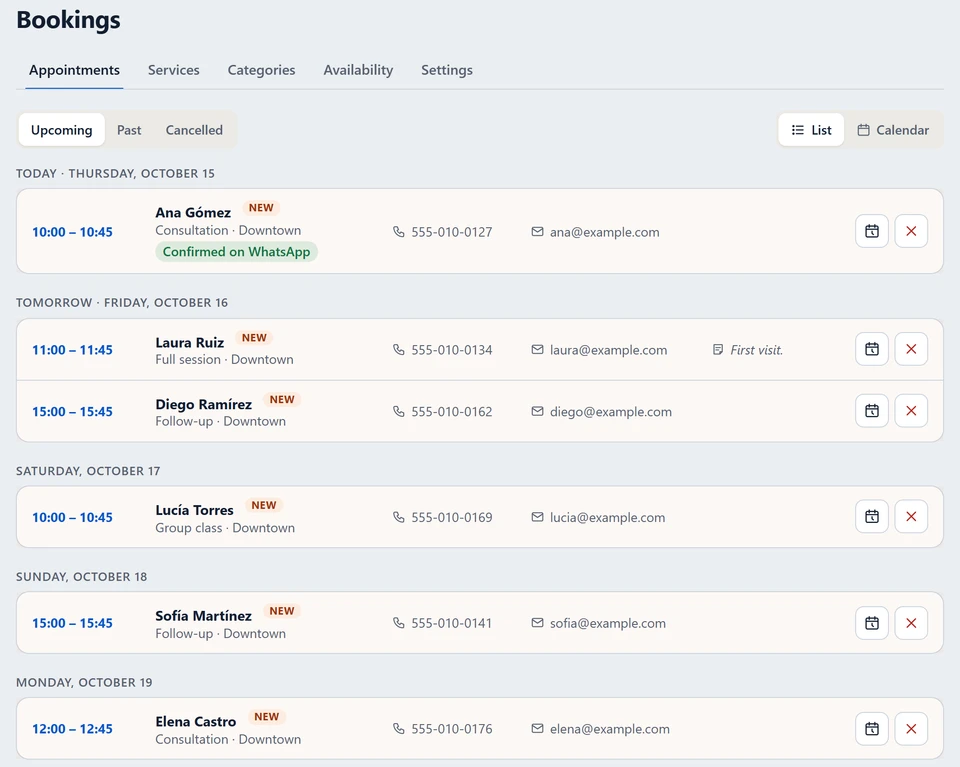Cancel Sofía Martínez's appointment with red X
The image size is (960, 767).
pyautogui.click(x=911, y=623)
